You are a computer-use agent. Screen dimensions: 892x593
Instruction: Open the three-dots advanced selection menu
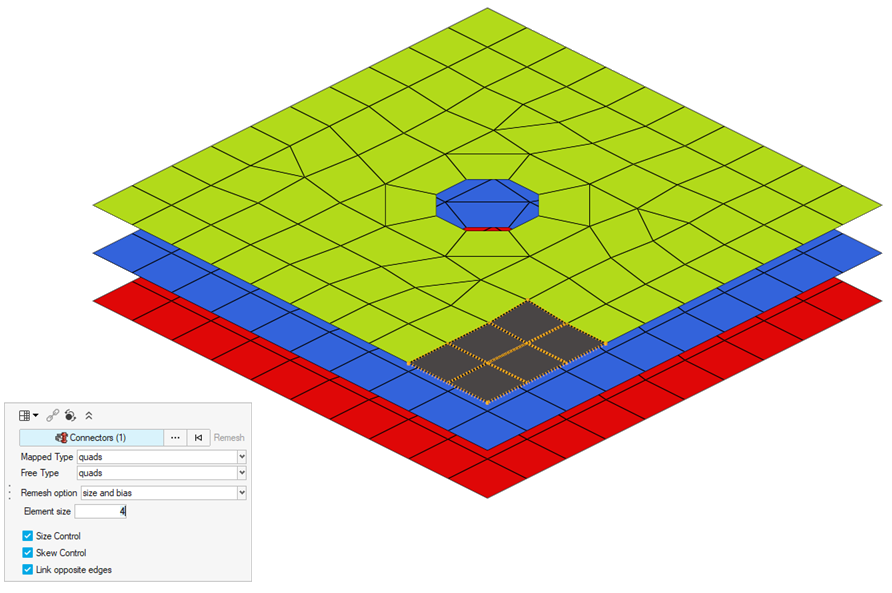(175, 438)
